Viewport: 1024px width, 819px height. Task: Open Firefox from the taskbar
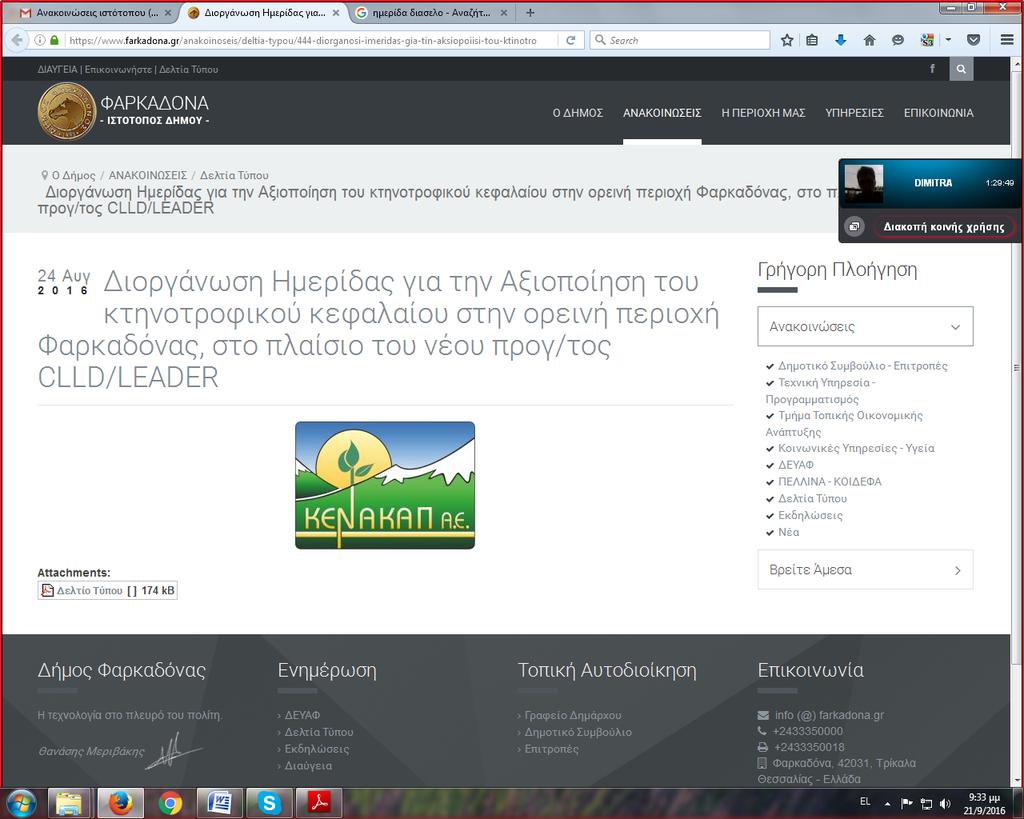pos(120,803)
